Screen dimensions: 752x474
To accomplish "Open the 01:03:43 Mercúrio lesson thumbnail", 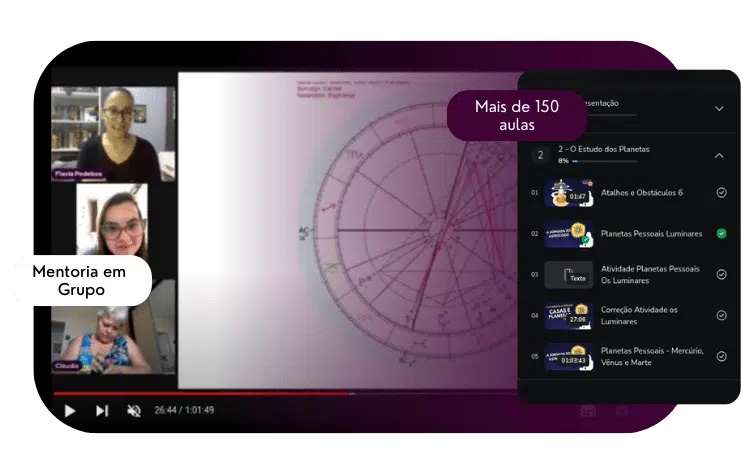I will click(569, 356).
